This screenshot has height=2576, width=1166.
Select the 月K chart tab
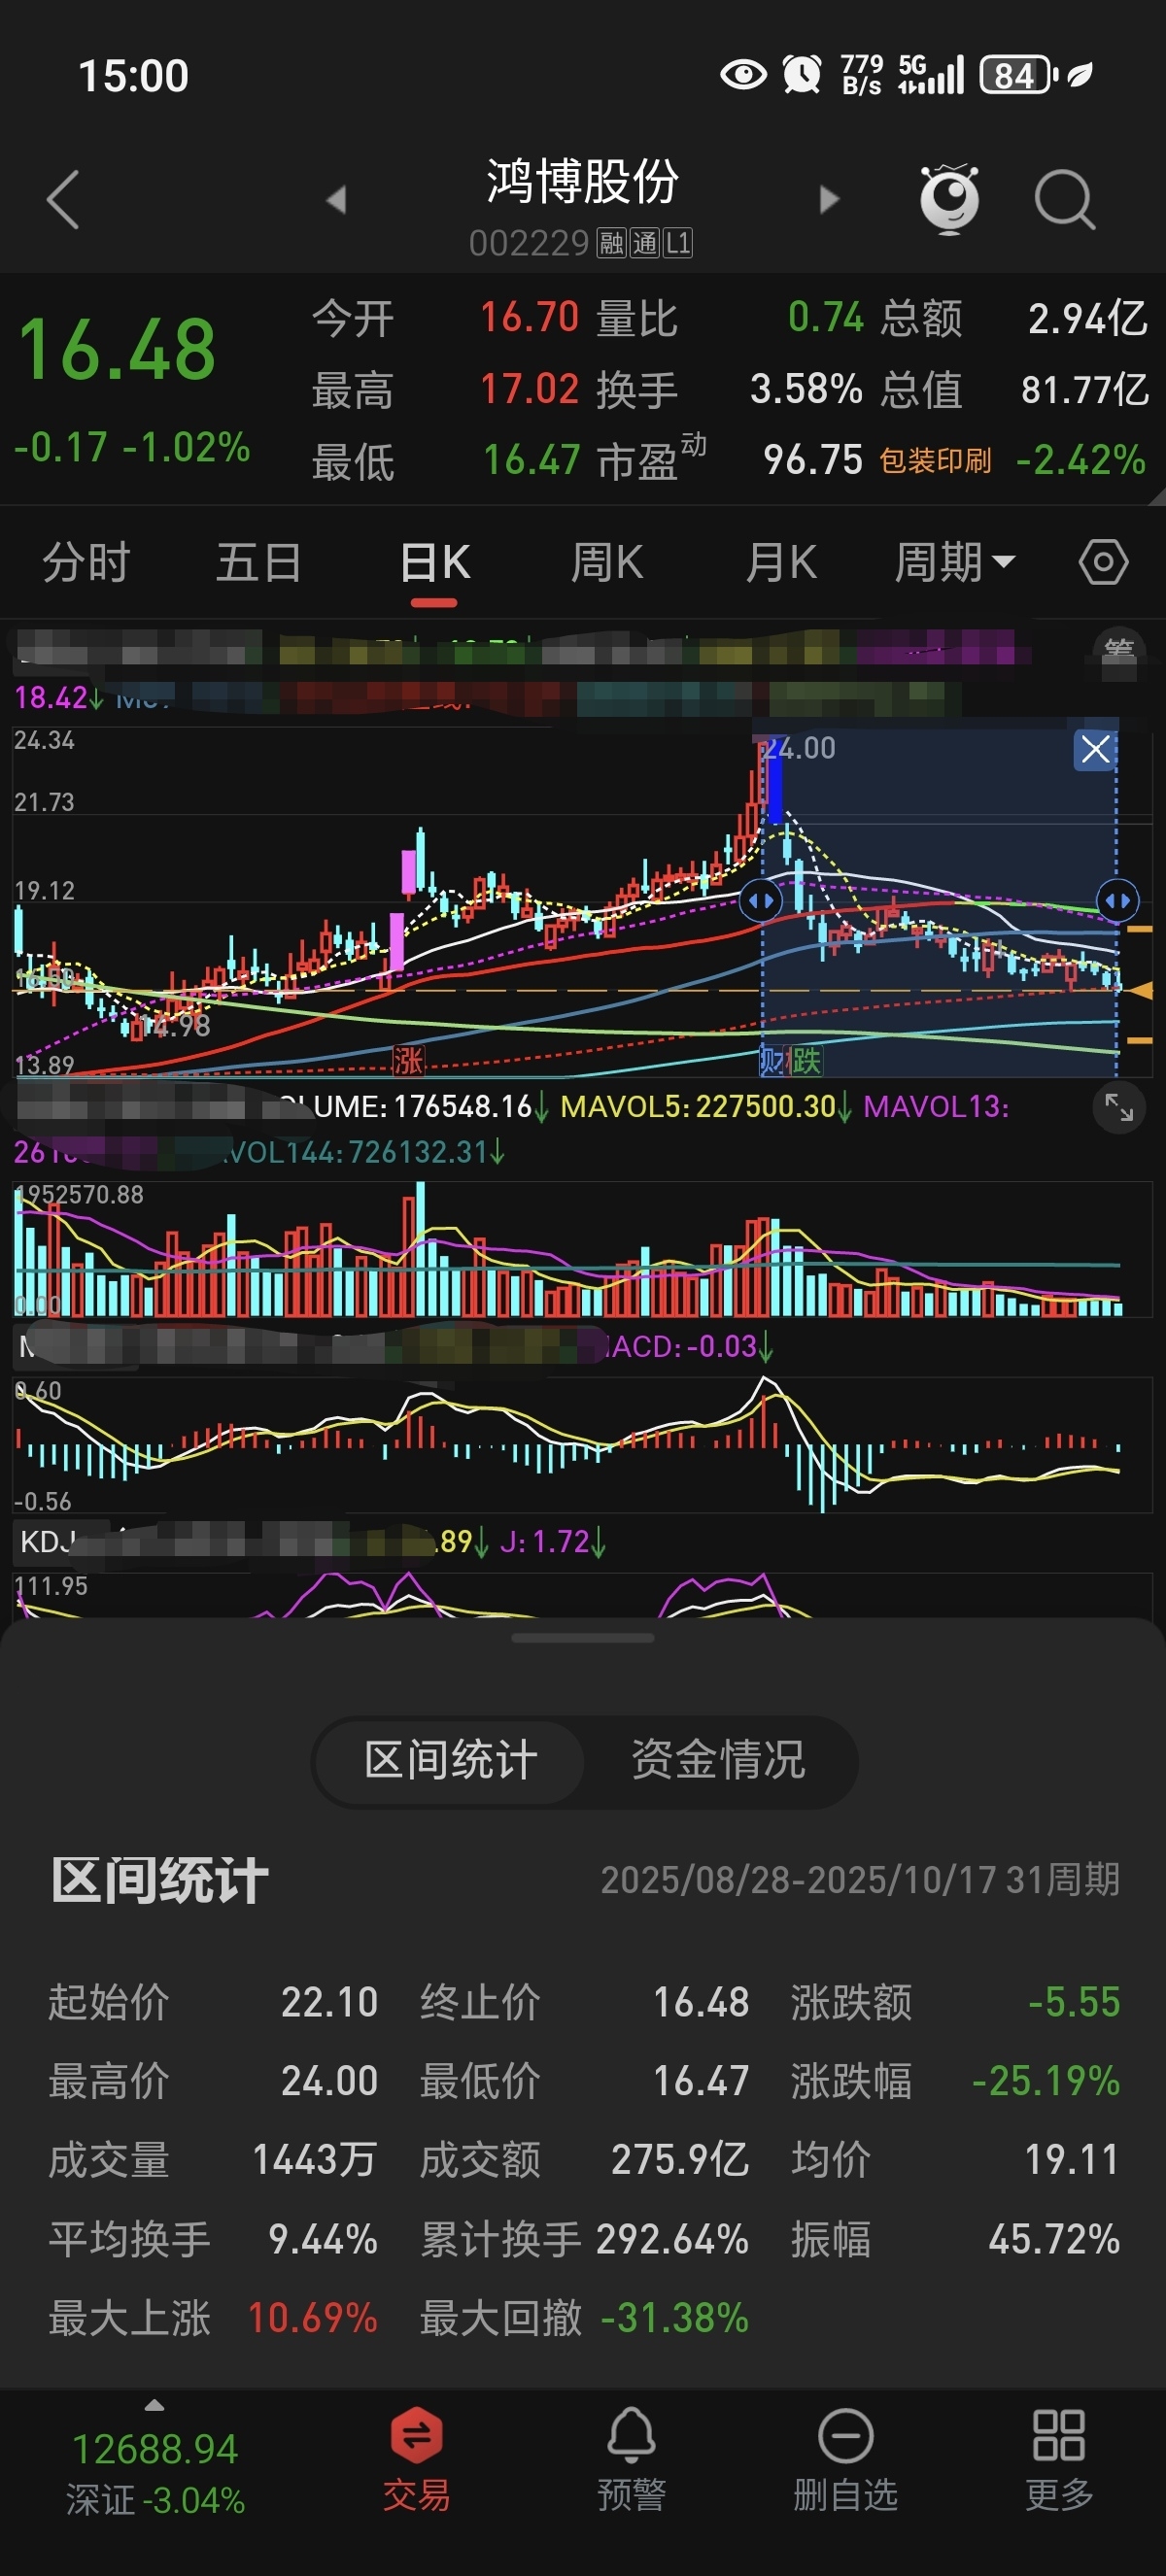point(781,562)
